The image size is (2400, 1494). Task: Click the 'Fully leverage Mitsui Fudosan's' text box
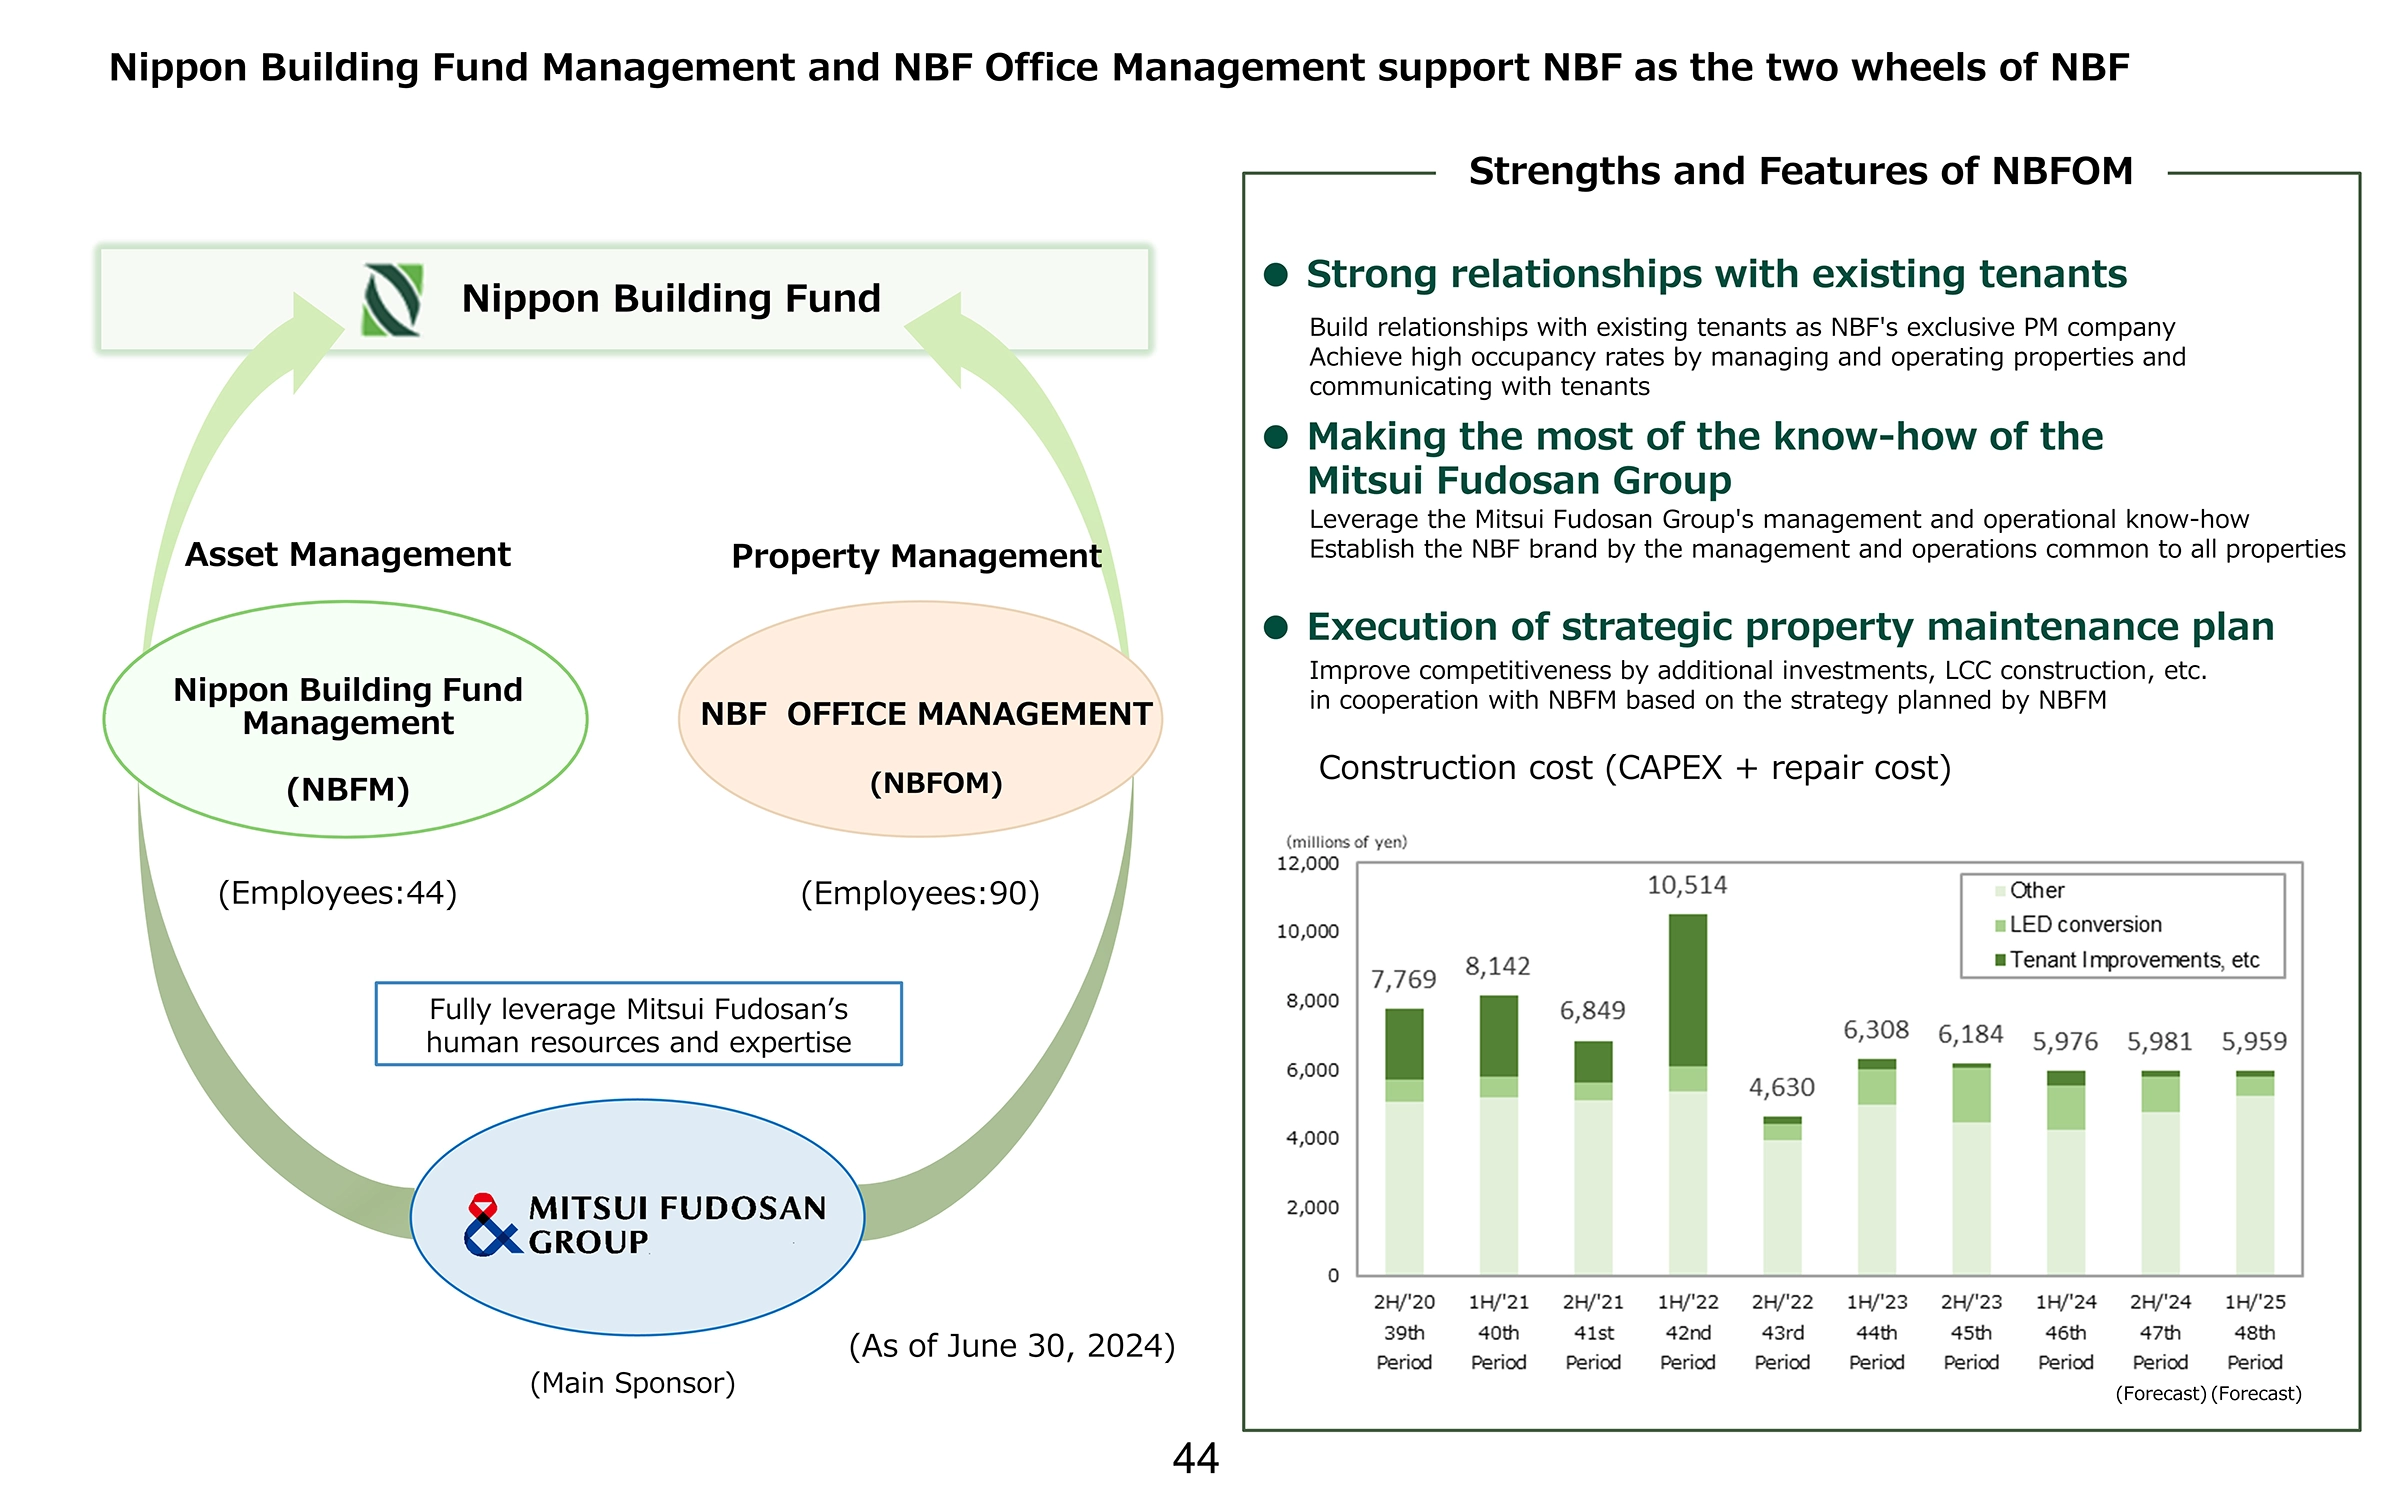point(638,1024)
